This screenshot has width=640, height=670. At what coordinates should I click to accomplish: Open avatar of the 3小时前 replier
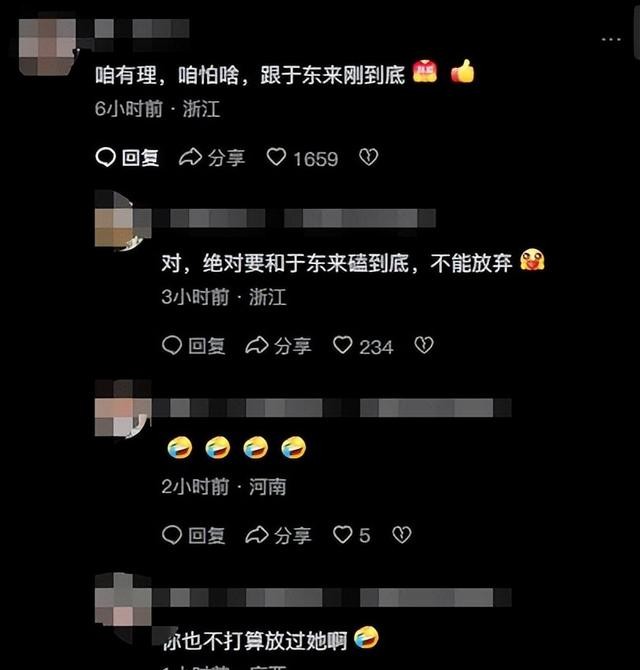tap(122, 220)
